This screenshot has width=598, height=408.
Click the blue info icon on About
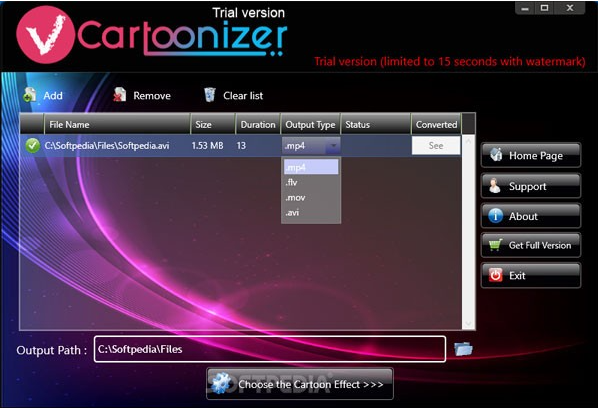click(x=495, y=216)
